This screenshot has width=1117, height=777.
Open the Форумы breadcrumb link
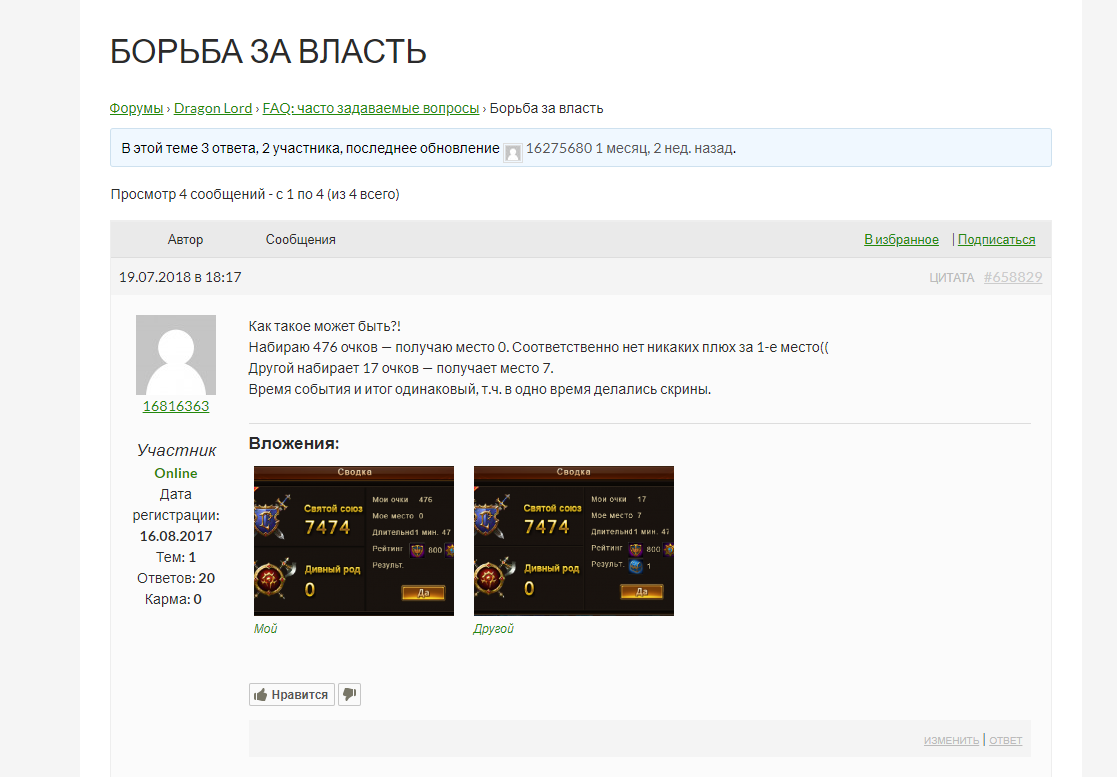click(x=136, y=108)
